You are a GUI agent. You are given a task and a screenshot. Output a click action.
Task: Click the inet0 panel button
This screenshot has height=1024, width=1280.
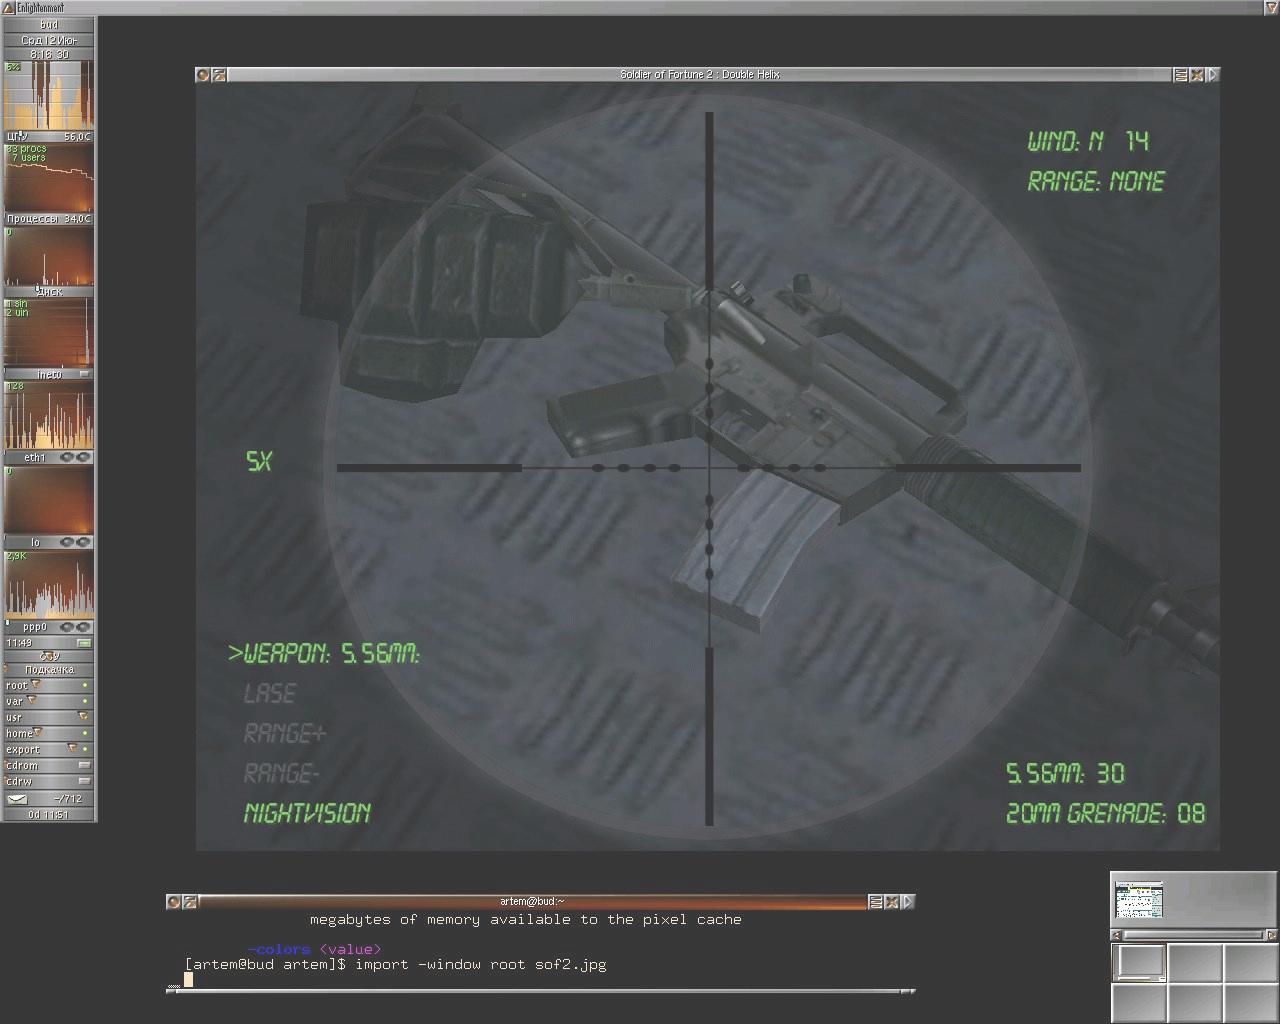point(84,374)
